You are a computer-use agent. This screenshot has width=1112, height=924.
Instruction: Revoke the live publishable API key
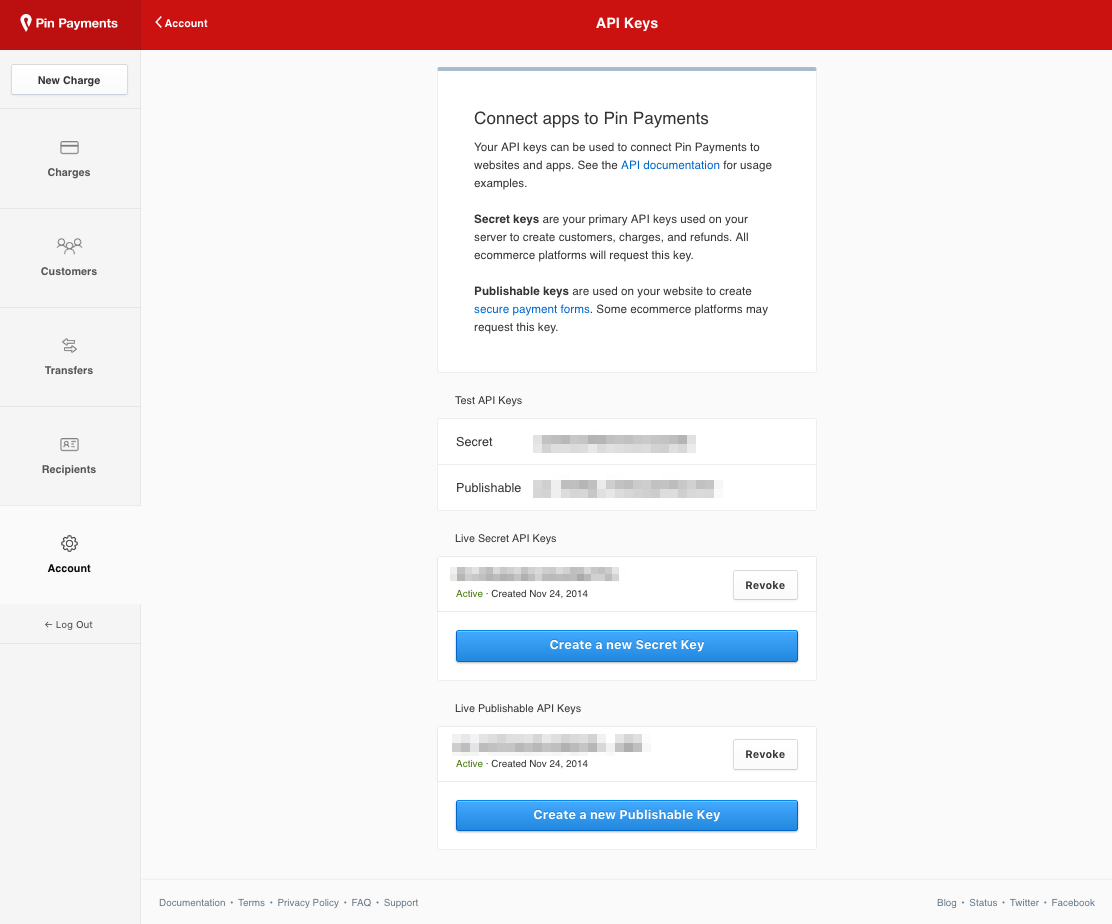tap(765, 755)
